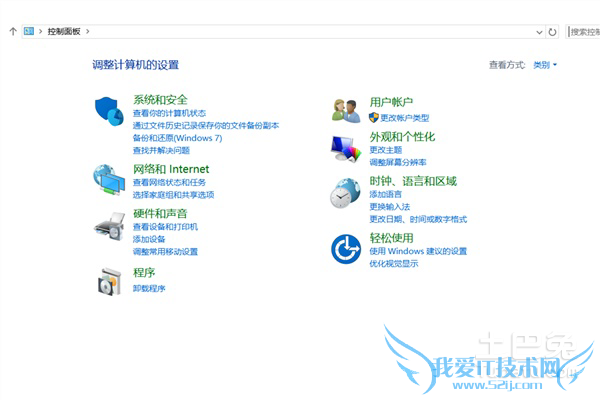Open the Hardware and Sound printer icon

(110, 227)
